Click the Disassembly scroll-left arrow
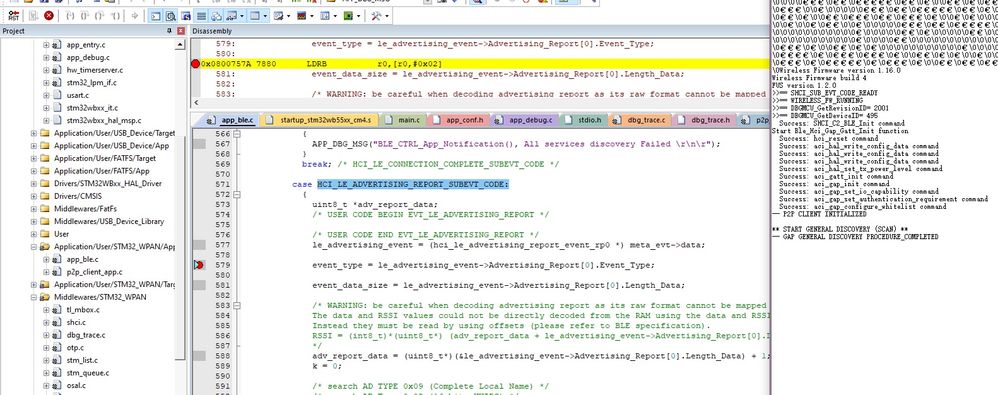 click(195, 102)
